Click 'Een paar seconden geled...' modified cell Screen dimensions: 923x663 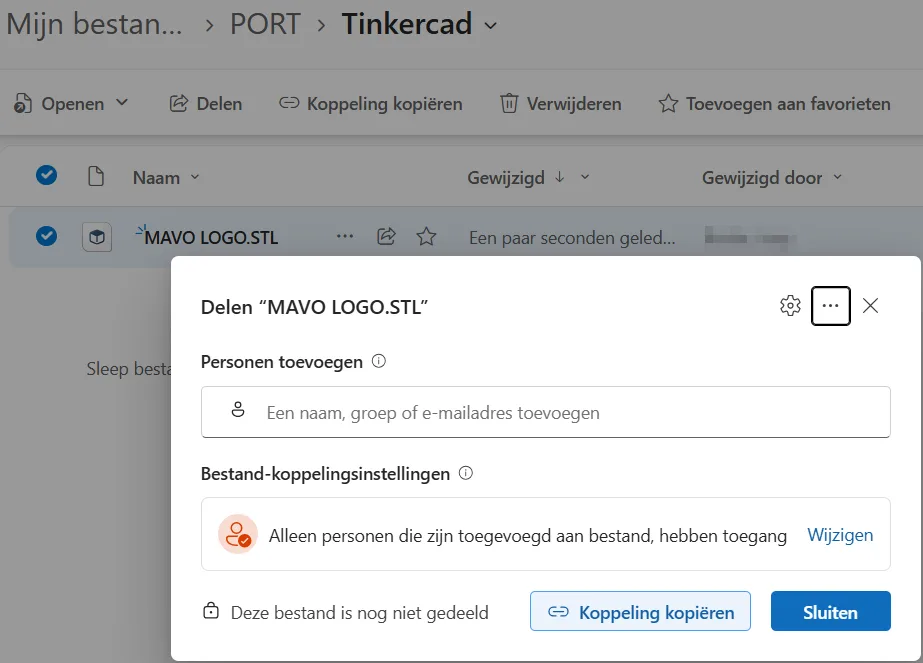(x=572, y=237)
